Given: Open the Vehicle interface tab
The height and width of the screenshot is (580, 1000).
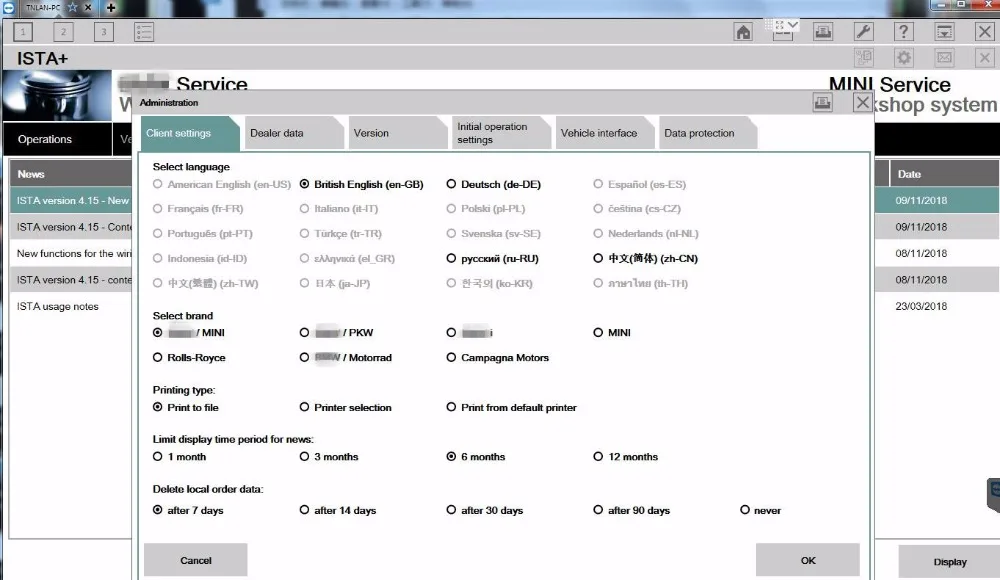Looking at the screenshot, I should tap(604, 133).
